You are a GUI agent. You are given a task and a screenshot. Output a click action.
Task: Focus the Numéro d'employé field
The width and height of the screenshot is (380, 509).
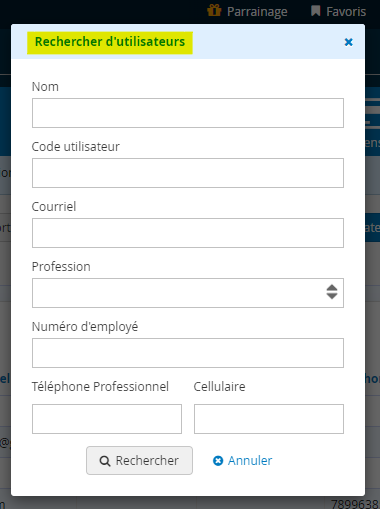click(188, 353)
